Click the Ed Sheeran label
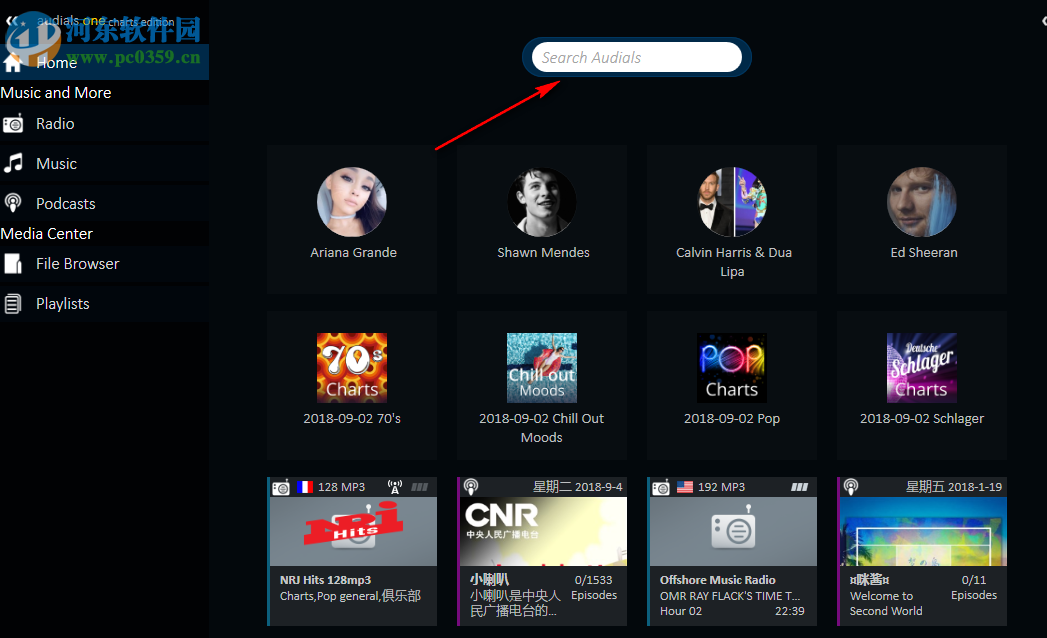 coord(922,252)
